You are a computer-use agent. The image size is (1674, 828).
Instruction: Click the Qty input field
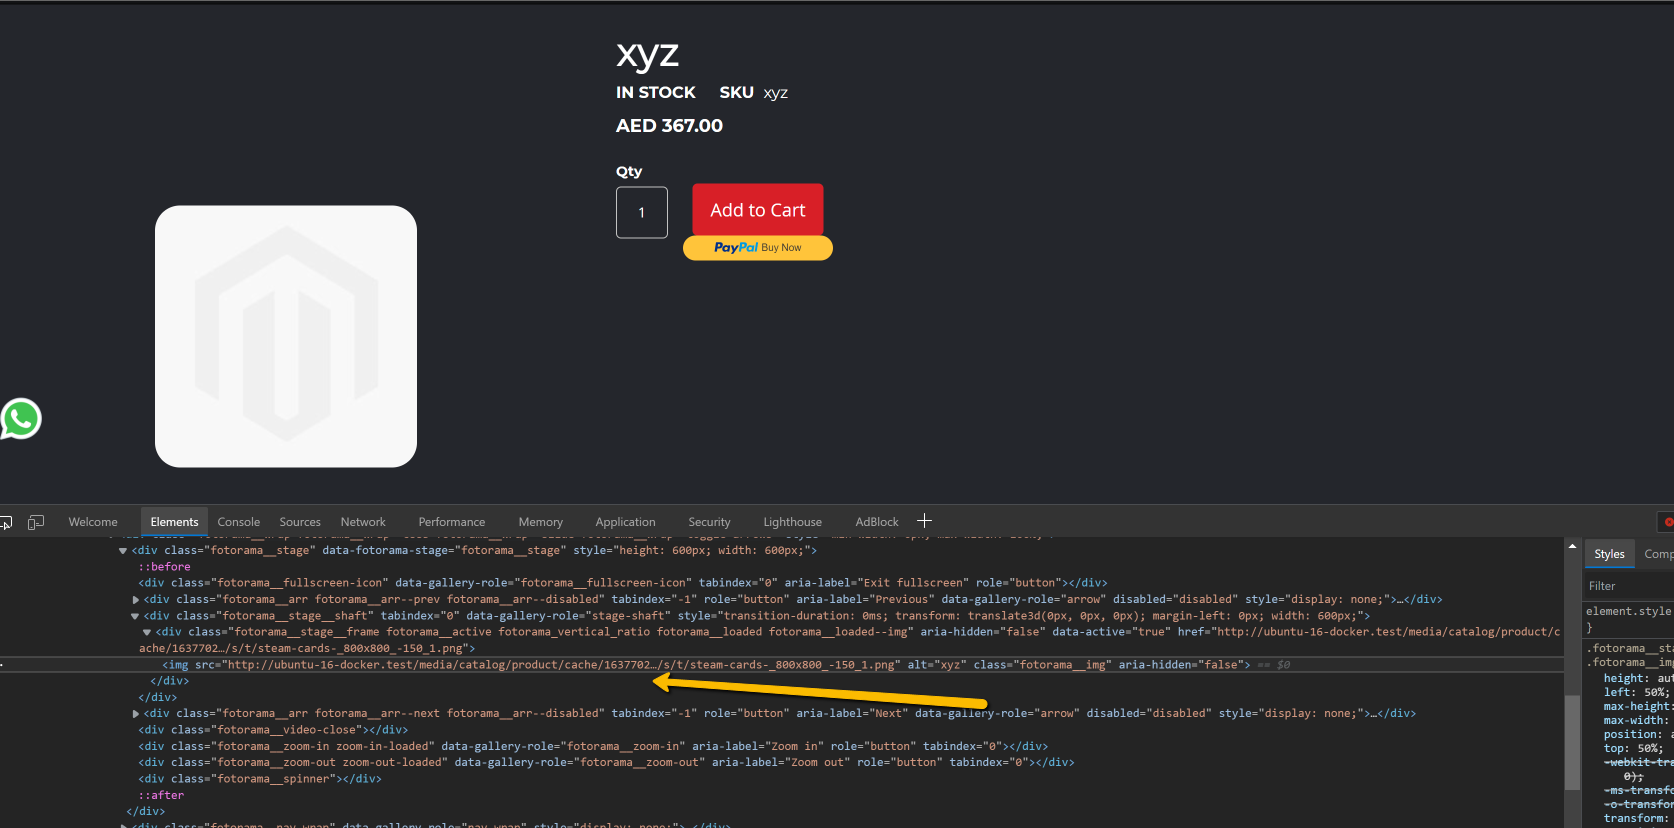click(x=641, y=213)
